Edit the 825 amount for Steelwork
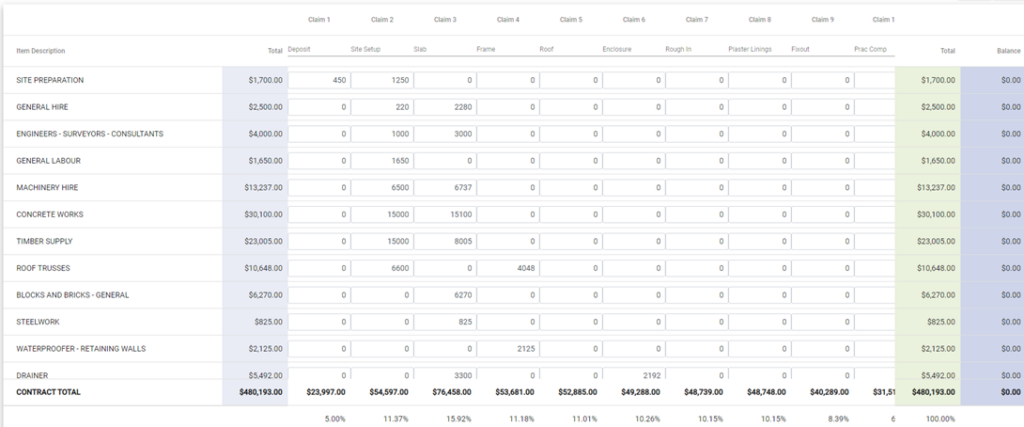The height and width of the screenshot is (427, 1024). [444, 323]
